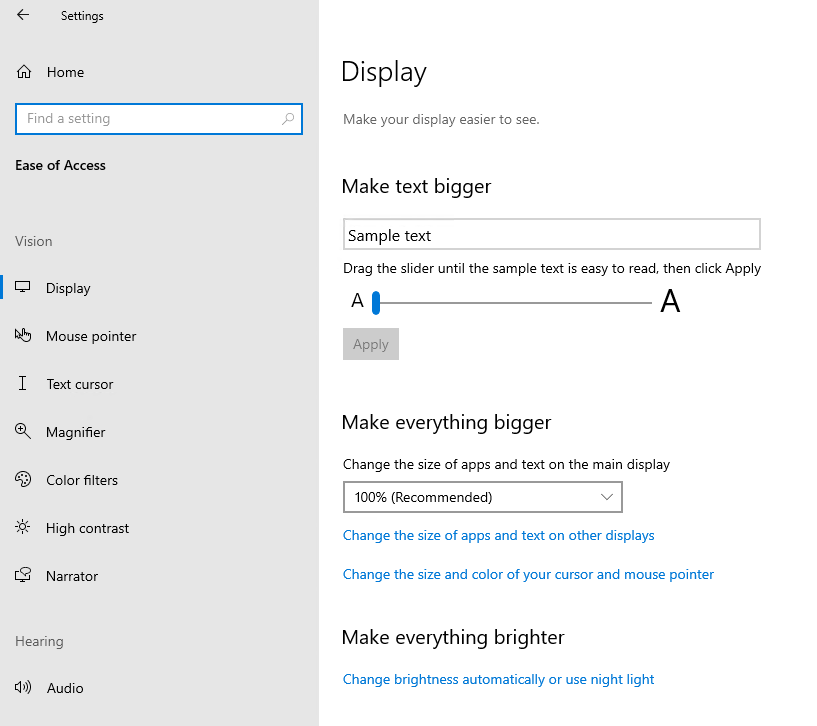Click the Audio speaker icon under Hearing
Image resolution: width=817 pixels, height=726 pixels.
pyautogui.click(x=23, y=687)
